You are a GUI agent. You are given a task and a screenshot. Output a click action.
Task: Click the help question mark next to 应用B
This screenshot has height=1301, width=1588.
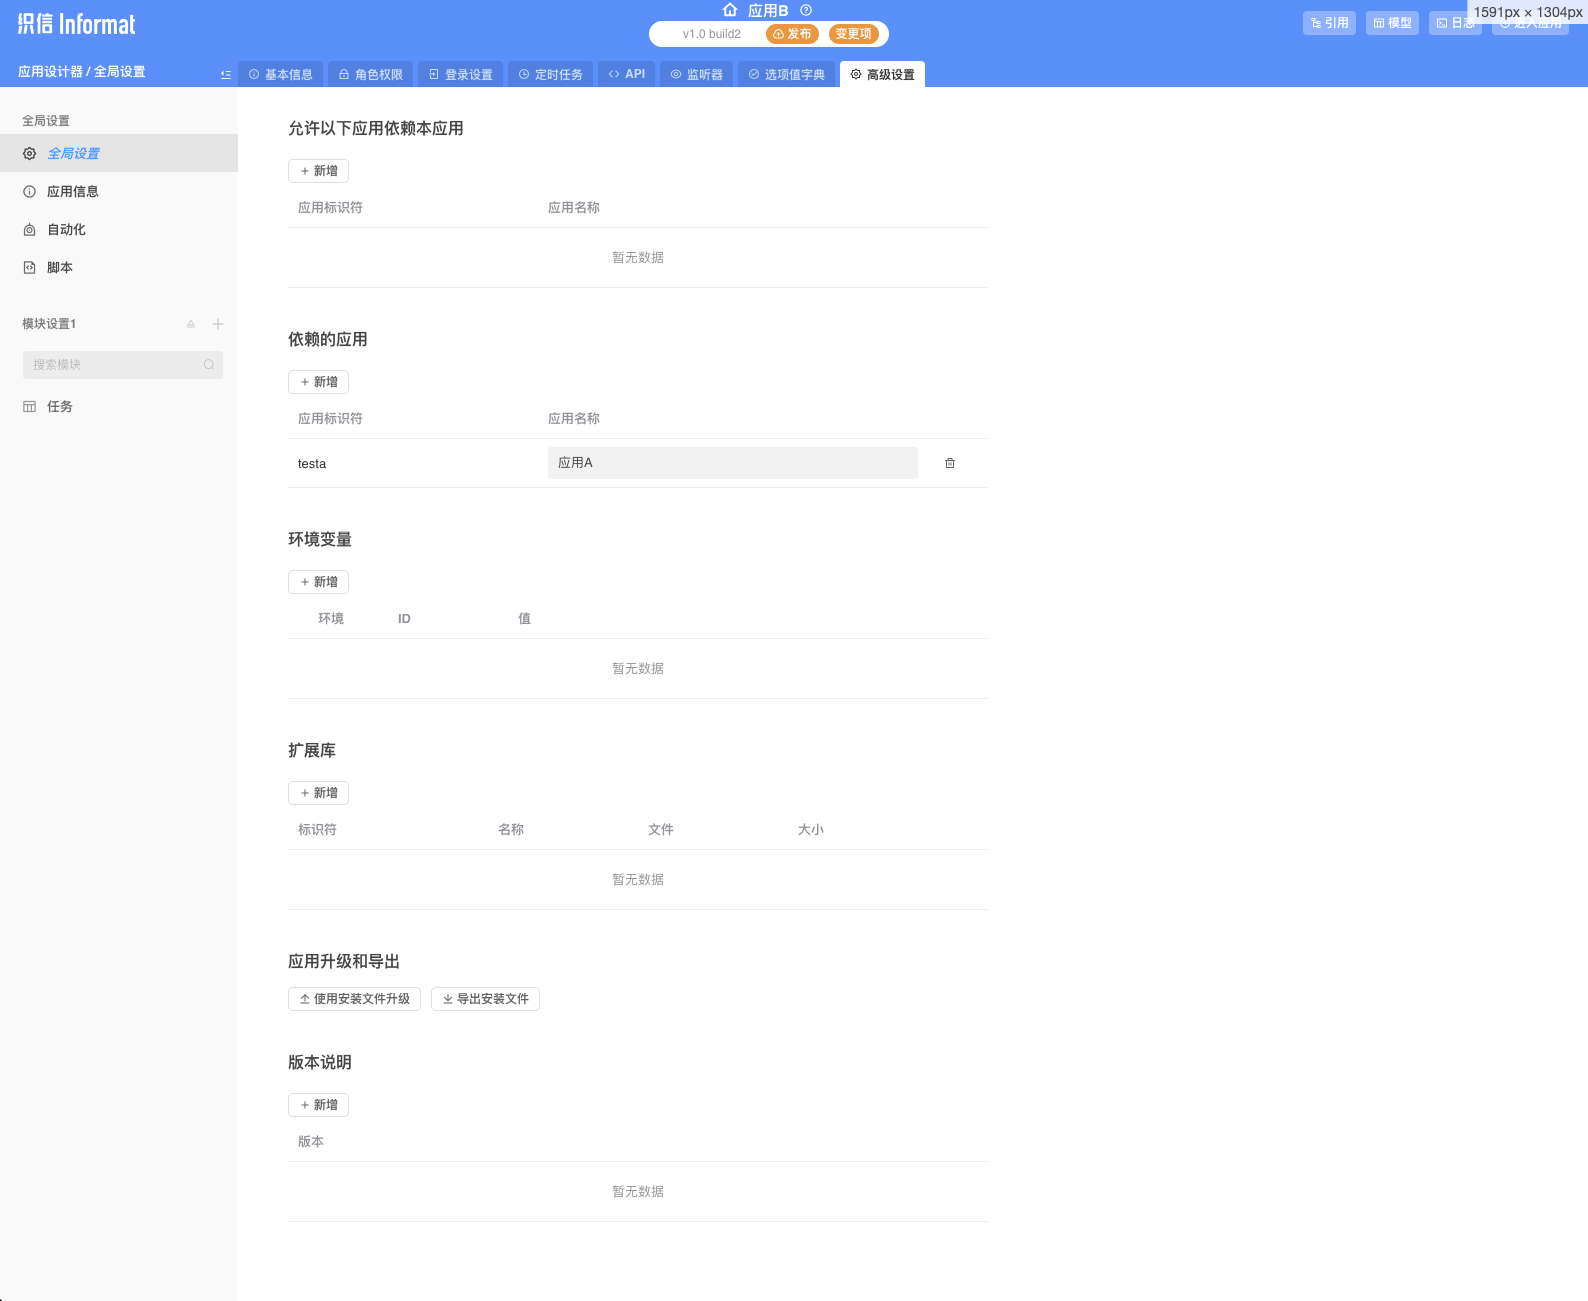tap(806, 10)
